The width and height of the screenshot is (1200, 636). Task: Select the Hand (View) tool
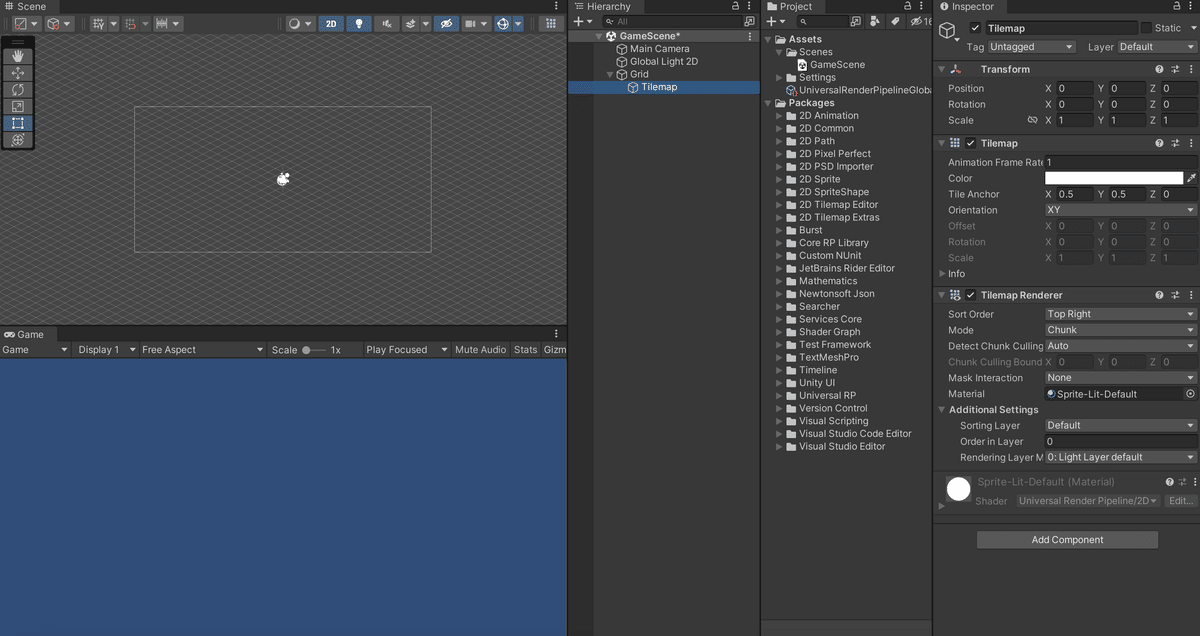click(18, 56)
